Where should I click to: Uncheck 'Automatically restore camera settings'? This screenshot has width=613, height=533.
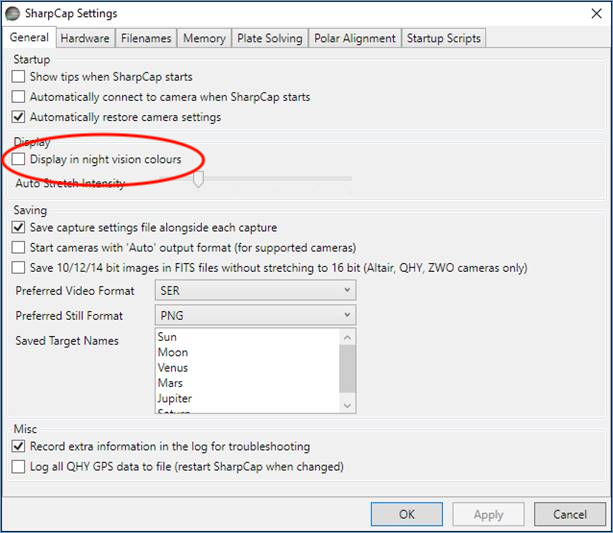coord(20,117)
